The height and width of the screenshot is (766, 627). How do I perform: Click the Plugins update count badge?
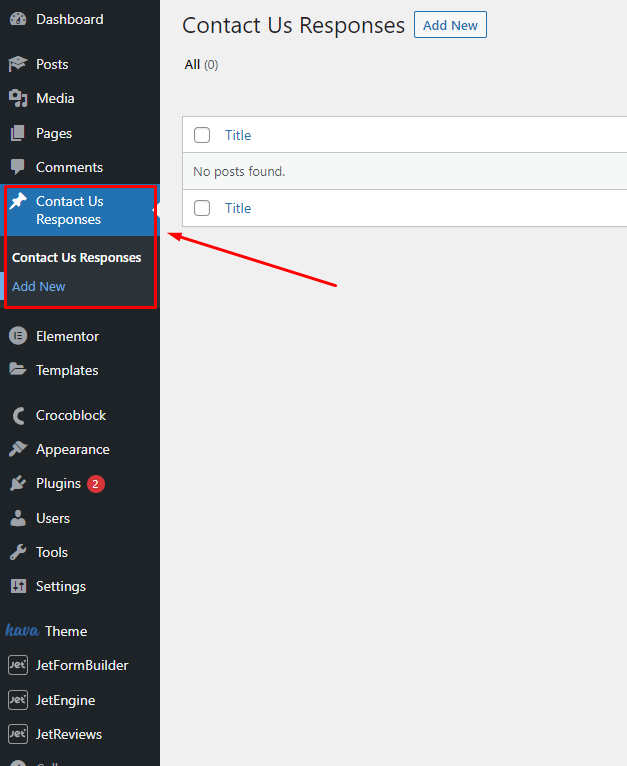(x=96, y=484)
